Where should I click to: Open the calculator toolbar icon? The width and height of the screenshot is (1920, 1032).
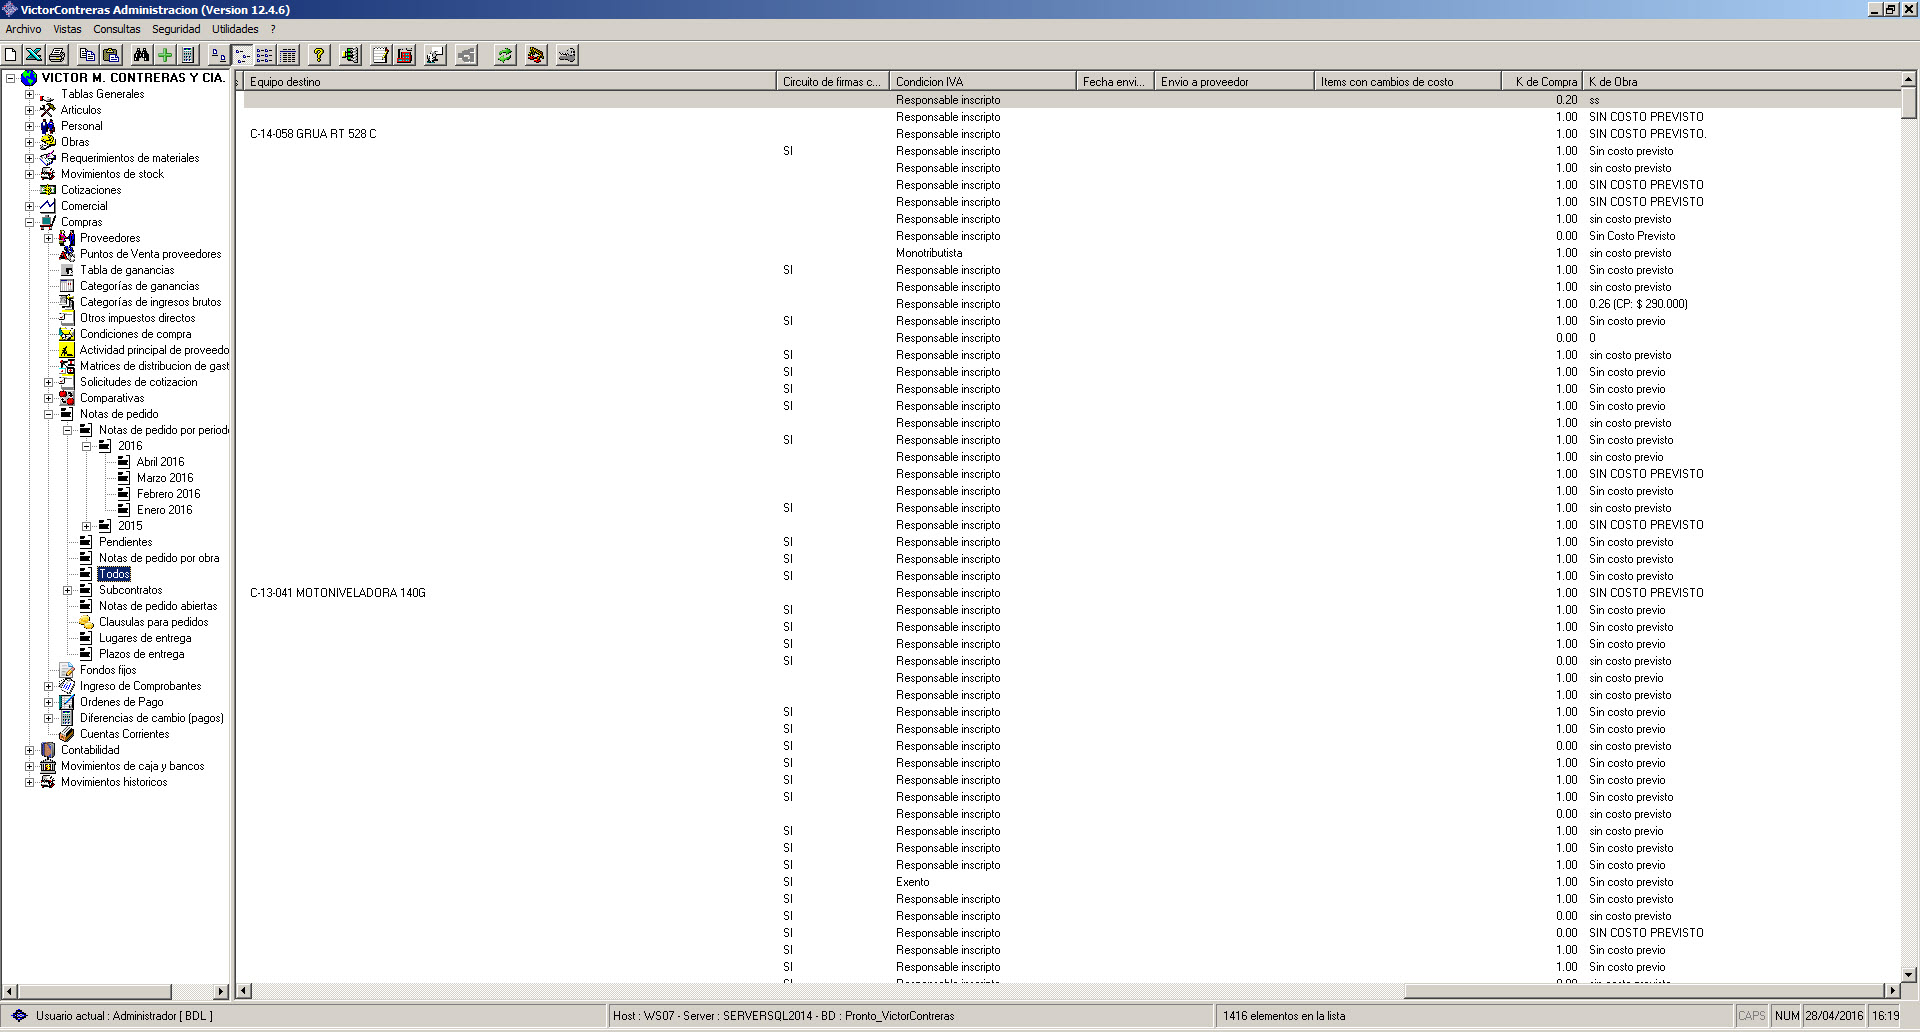tap(188, 55)
